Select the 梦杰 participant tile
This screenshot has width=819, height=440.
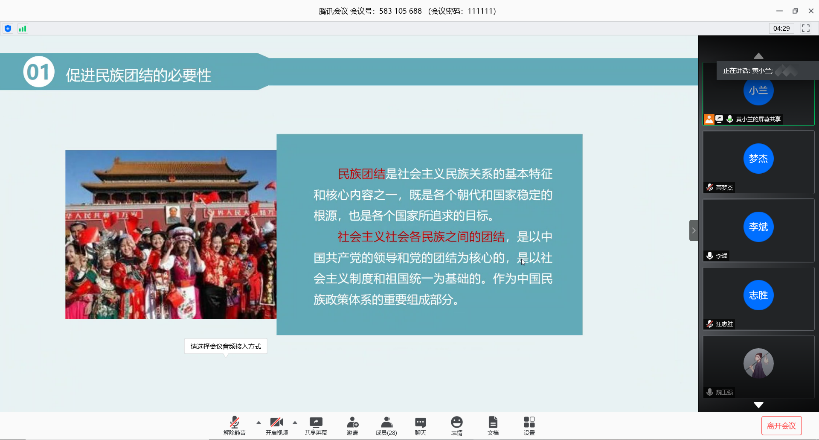[x=759, y=160]
